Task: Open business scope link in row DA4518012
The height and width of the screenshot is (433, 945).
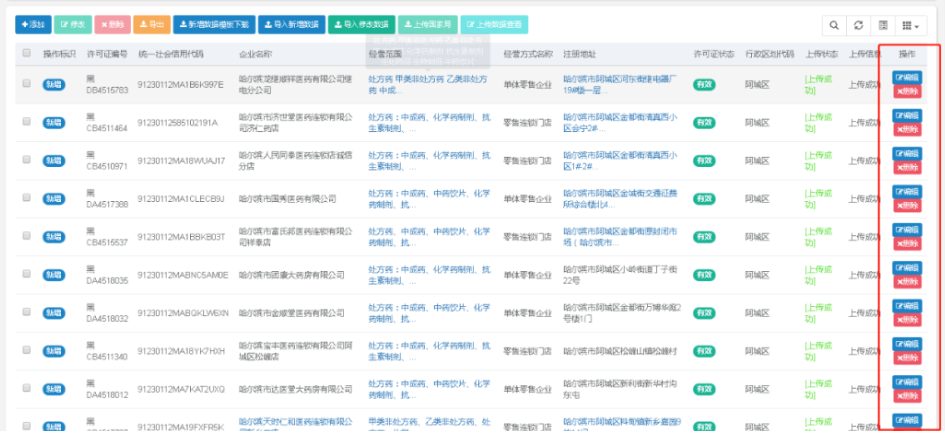Action: (x=429, y=389)
